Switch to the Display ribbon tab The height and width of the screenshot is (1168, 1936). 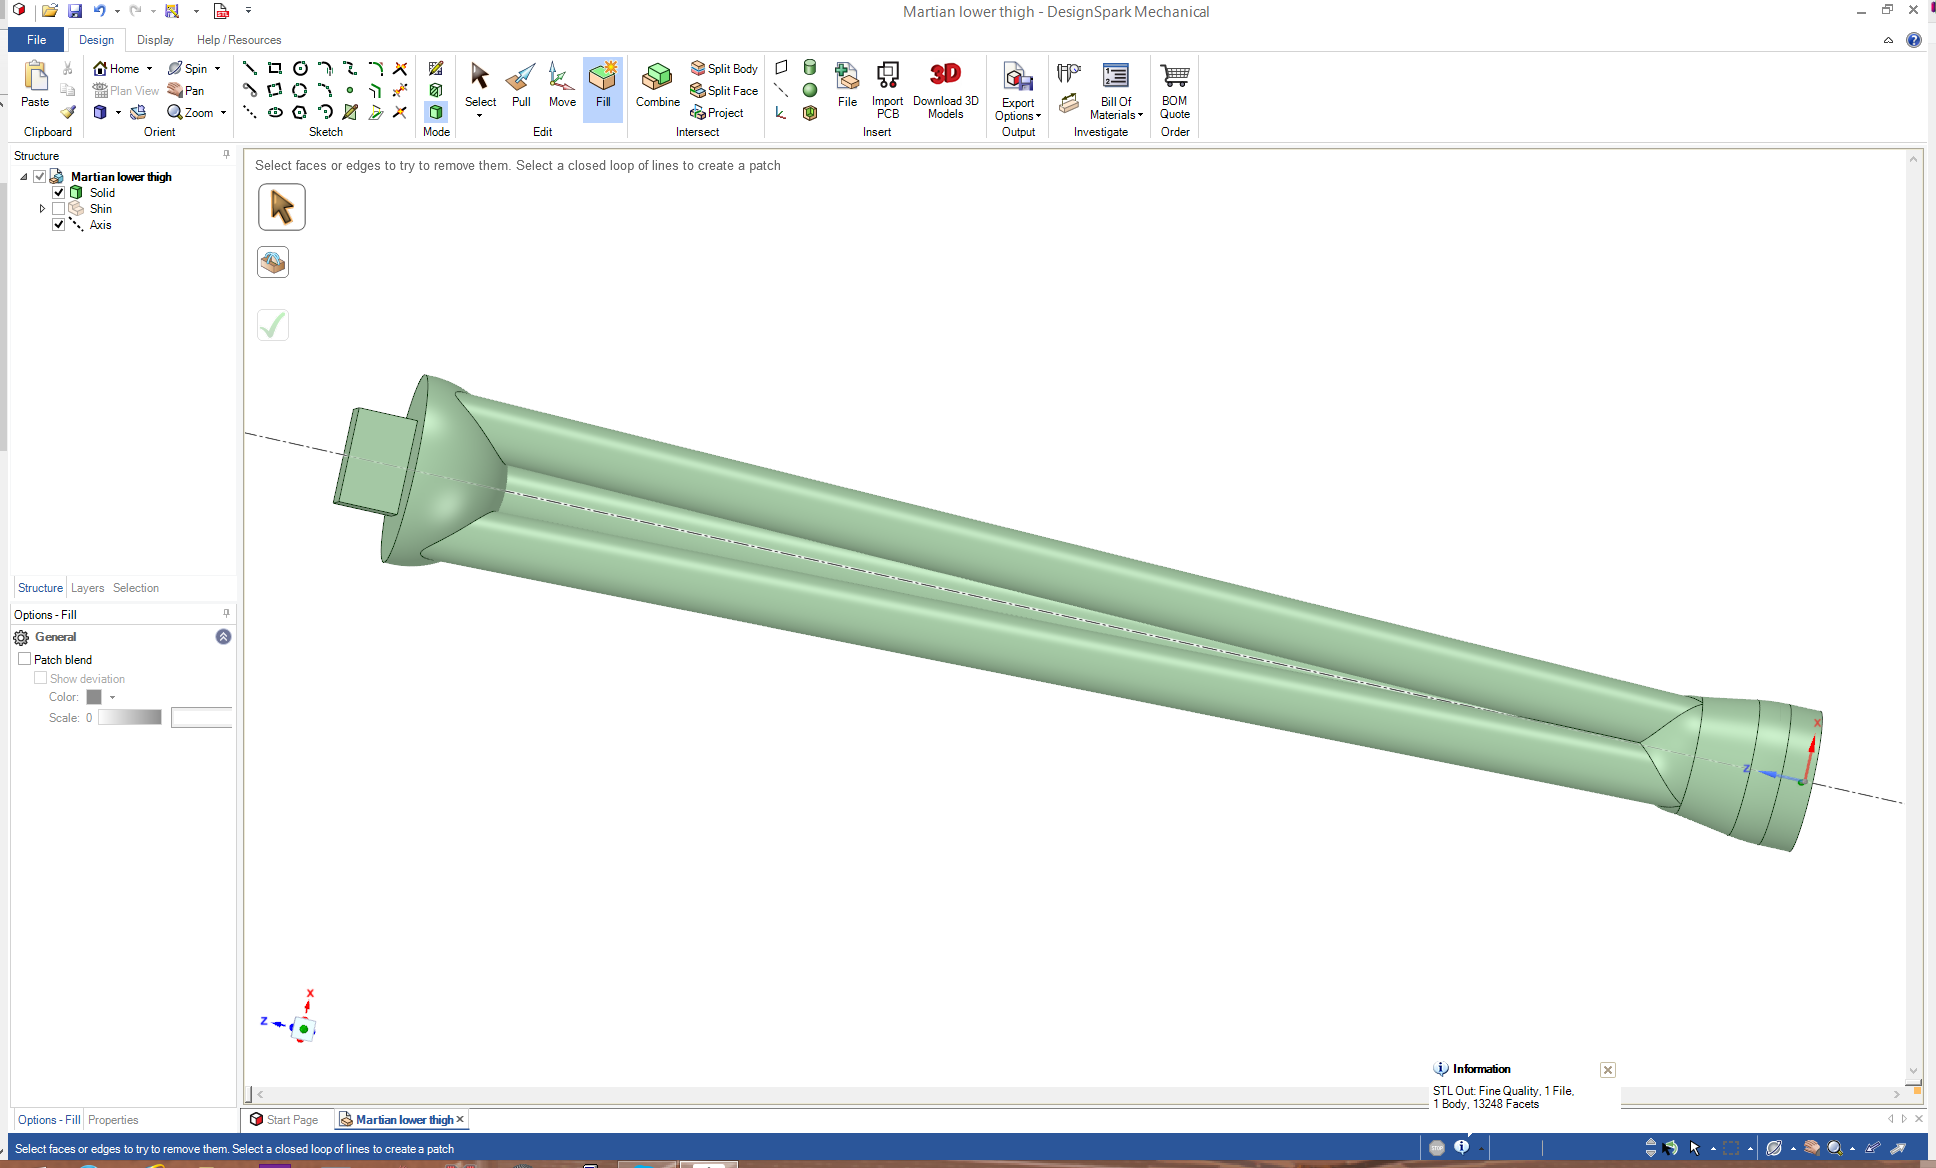coord(155,40)
